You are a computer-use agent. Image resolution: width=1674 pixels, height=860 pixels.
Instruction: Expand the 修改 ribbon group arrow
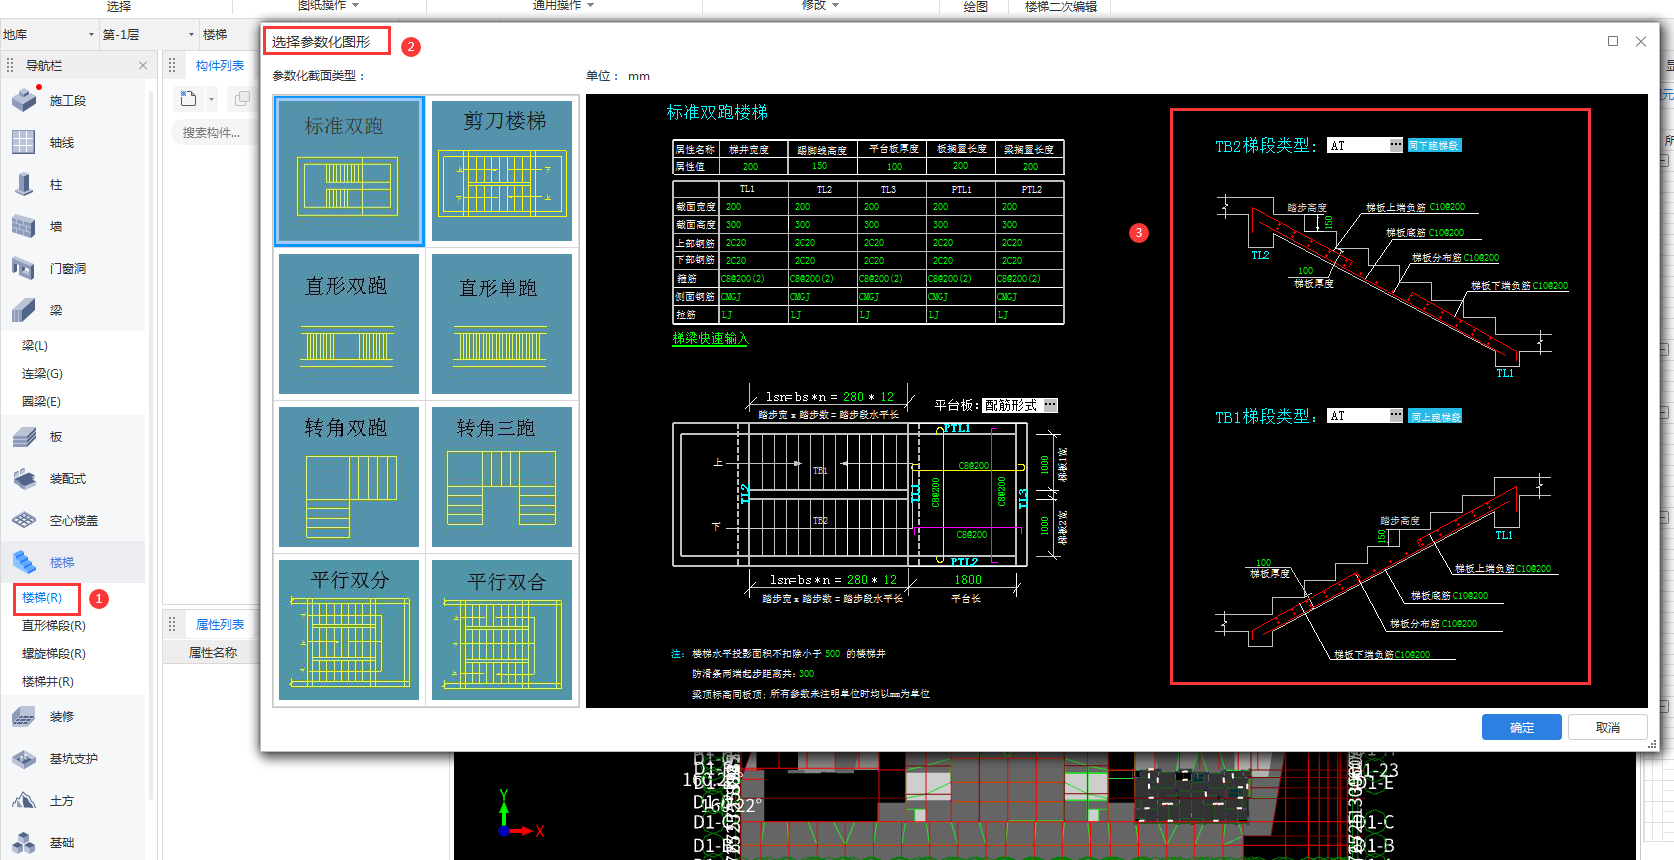click(835, 5)
